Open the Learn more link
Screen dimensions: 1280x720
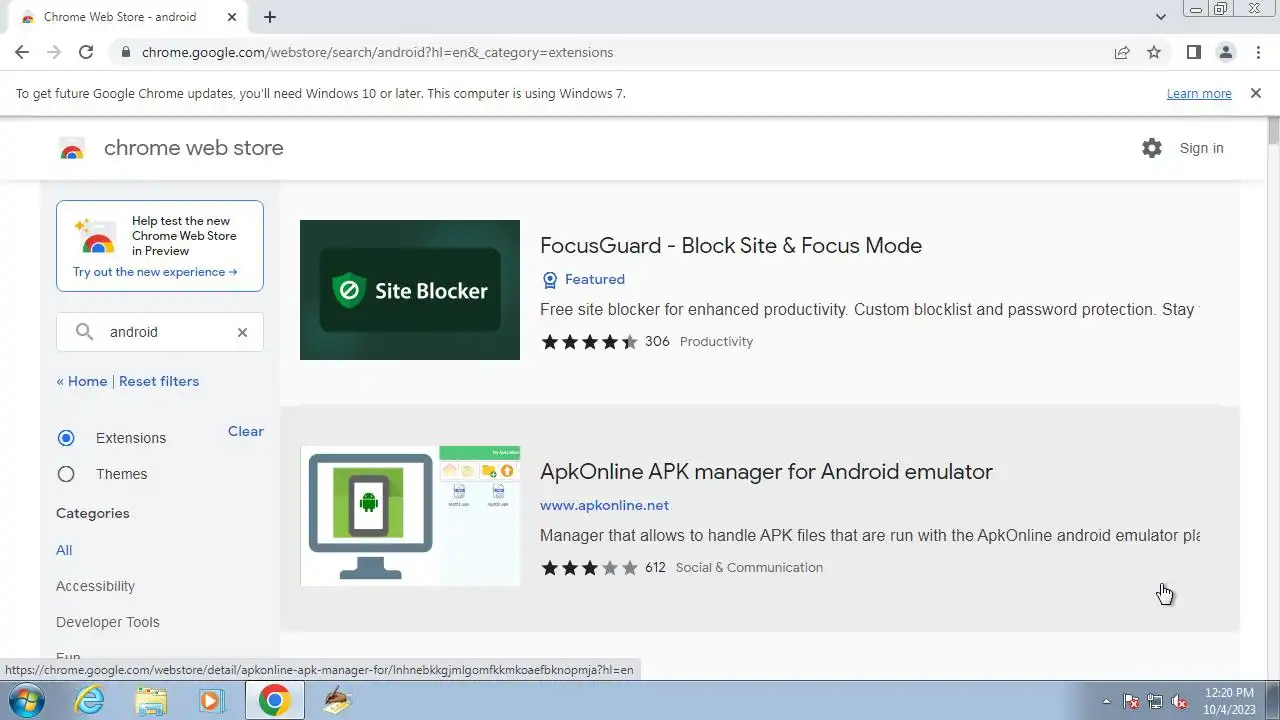pos(1199,93)
